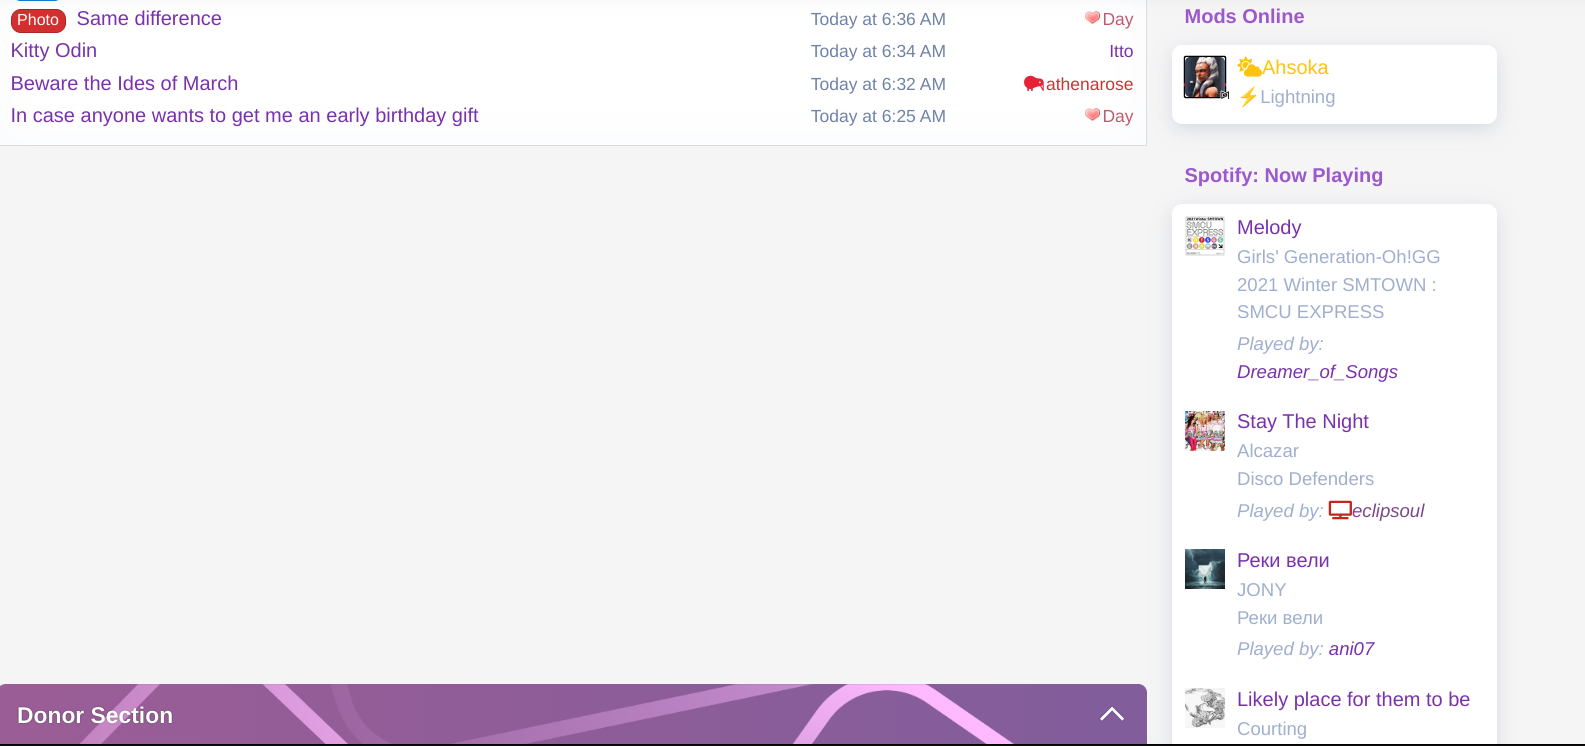The width and height of the screenshot is (1585, 746).
Task: Click the red monitor icon beside eclipsoul
Action: point(1340,511)
